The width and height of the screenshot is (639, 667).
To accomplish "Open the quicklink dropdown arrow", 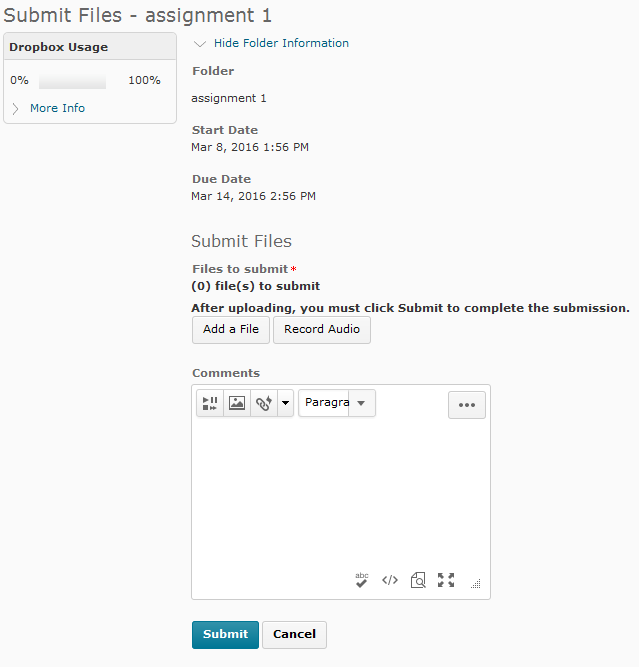I will [x=285, y=403].
